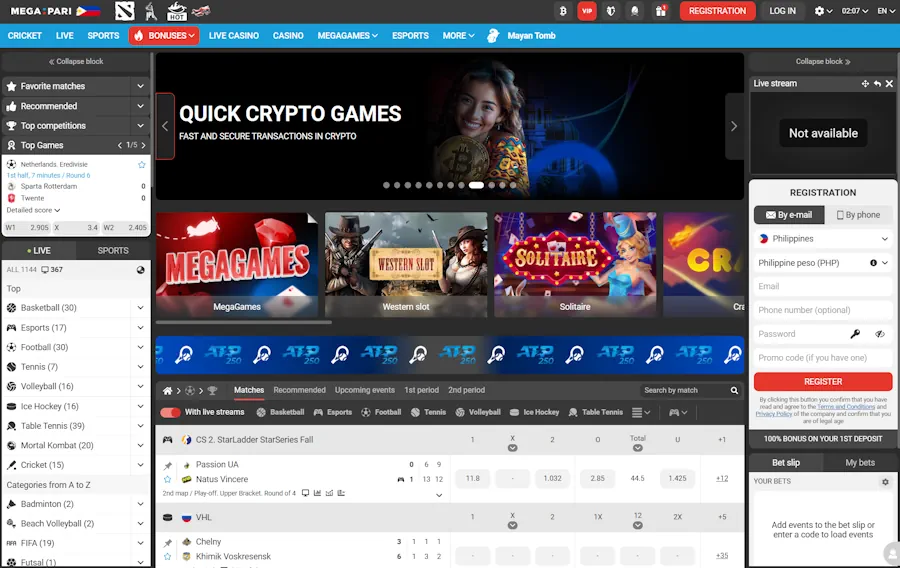Filter matches by Table Tennis in filter bar
The width and height of the screenshot is (900, 568).
pyautogui.click(x=596, y=413)
